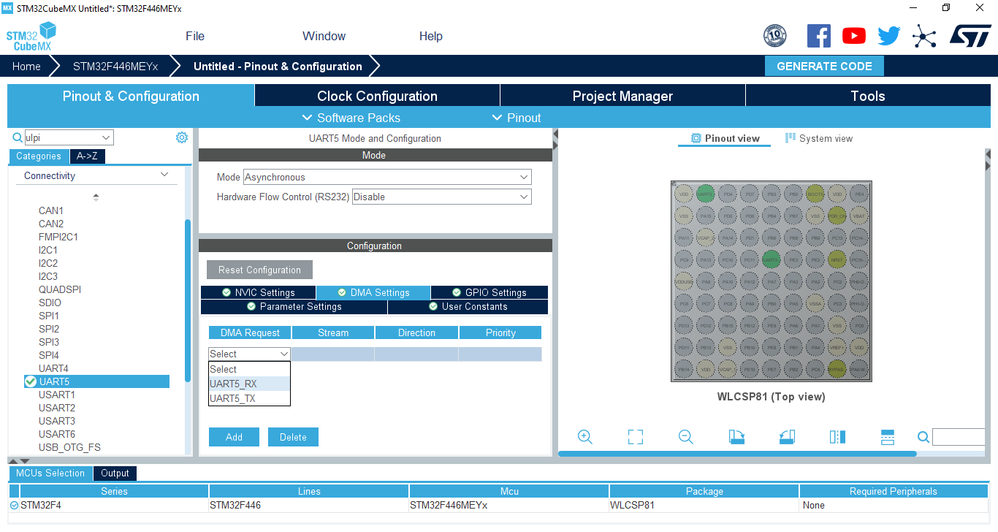Collapse the bottom MCU panel arrow
The height and width of the screenshot is (532, 998).
click(x=24, y=461)
